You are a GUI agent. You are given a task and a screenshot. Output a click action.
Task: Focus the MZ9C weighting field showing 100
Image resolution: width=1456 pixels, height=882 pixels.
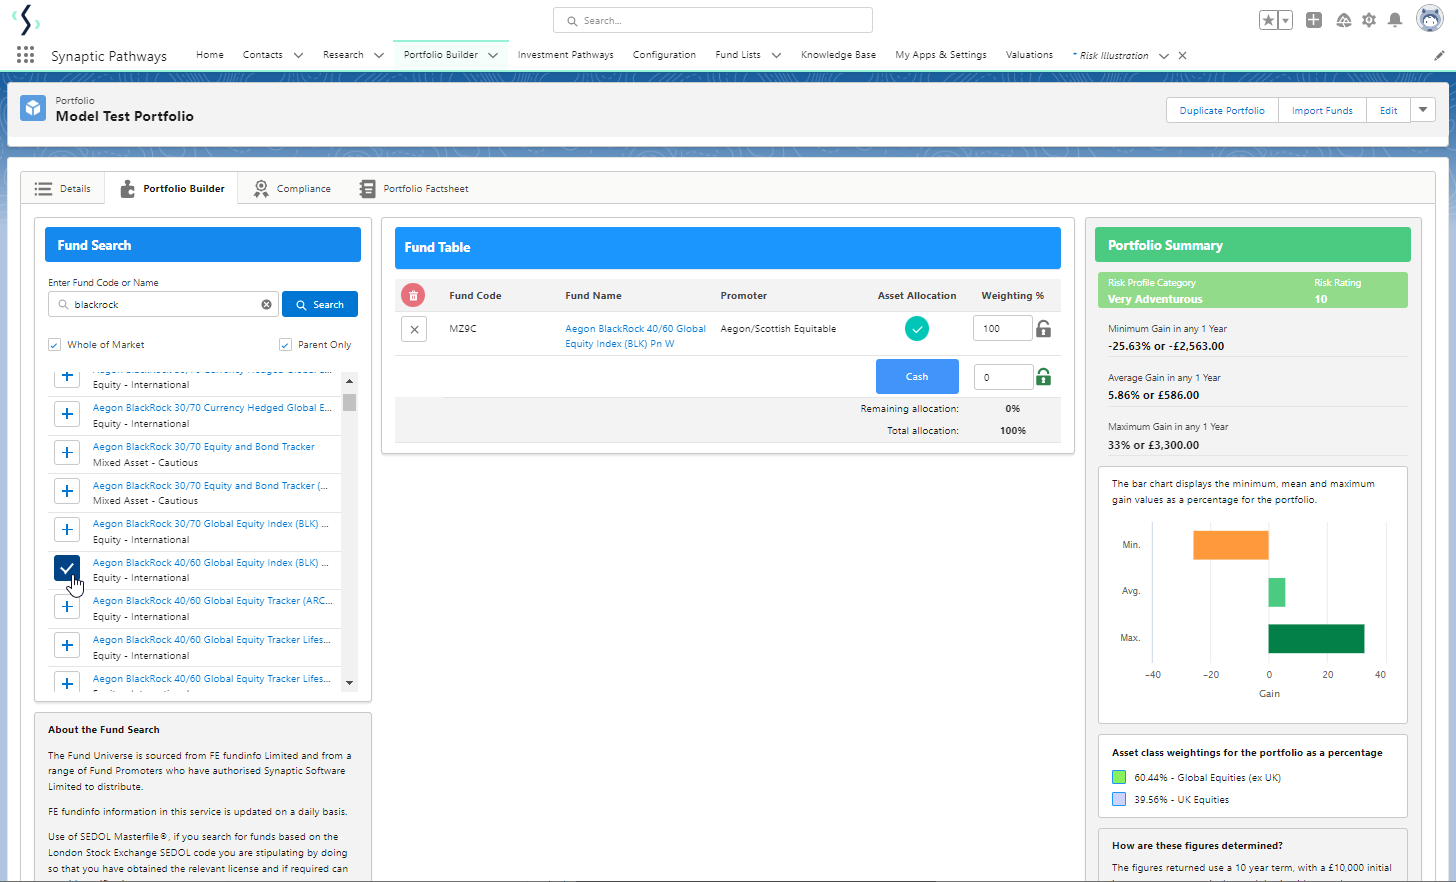pos(1002,328)
